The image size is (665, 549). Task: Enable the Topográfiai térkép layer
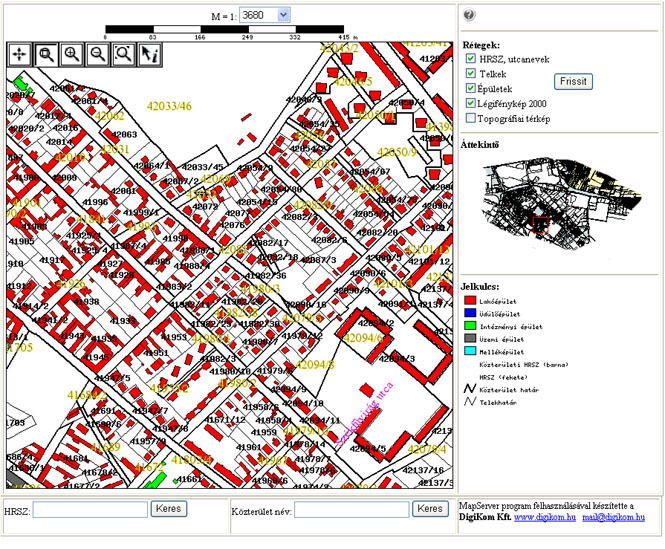coord(471,118)
